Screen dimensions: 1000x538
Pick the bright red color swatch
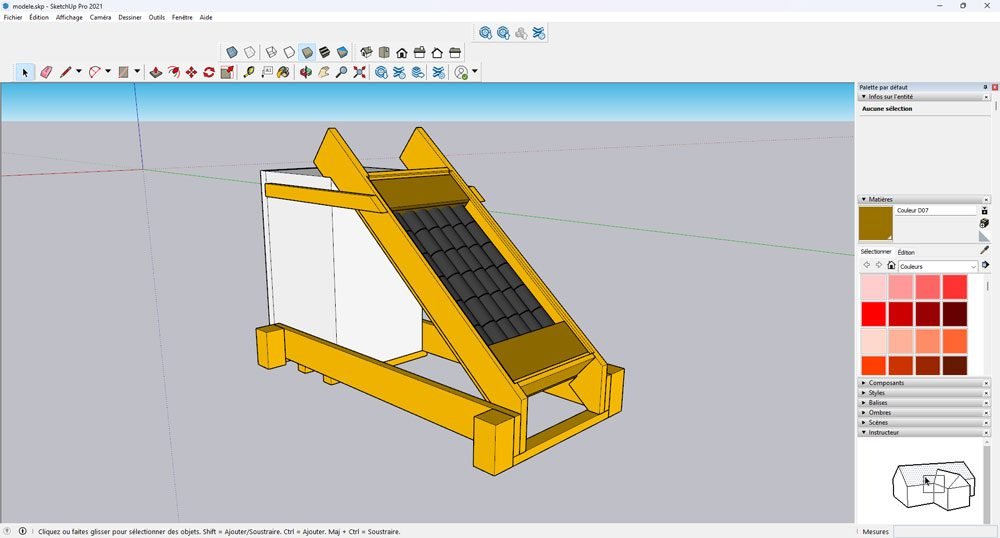coord(873,314)
